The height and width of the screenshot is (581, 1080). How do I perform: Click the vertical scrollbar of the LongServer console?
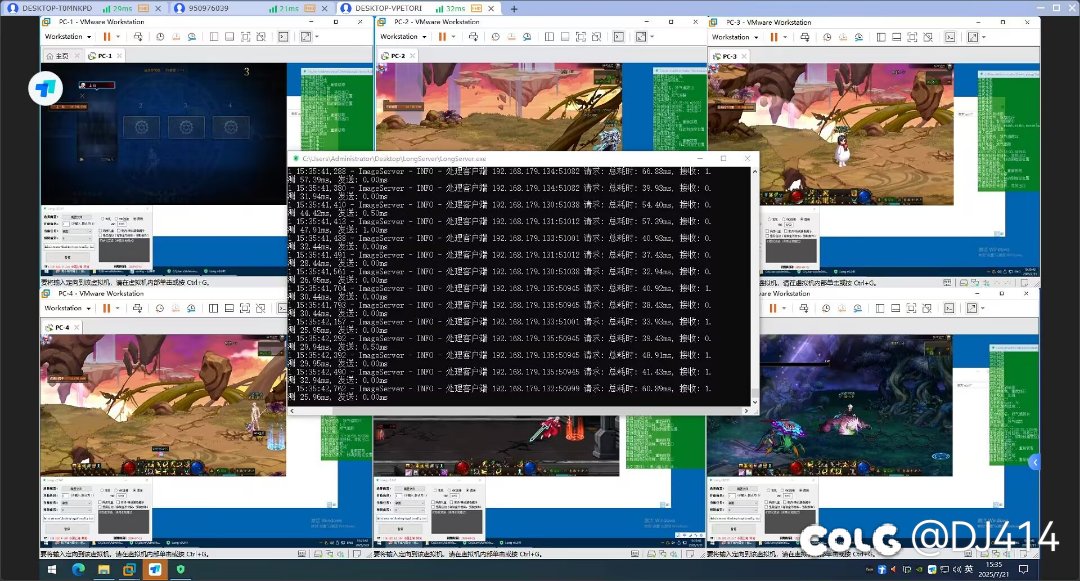click(754, 286)
